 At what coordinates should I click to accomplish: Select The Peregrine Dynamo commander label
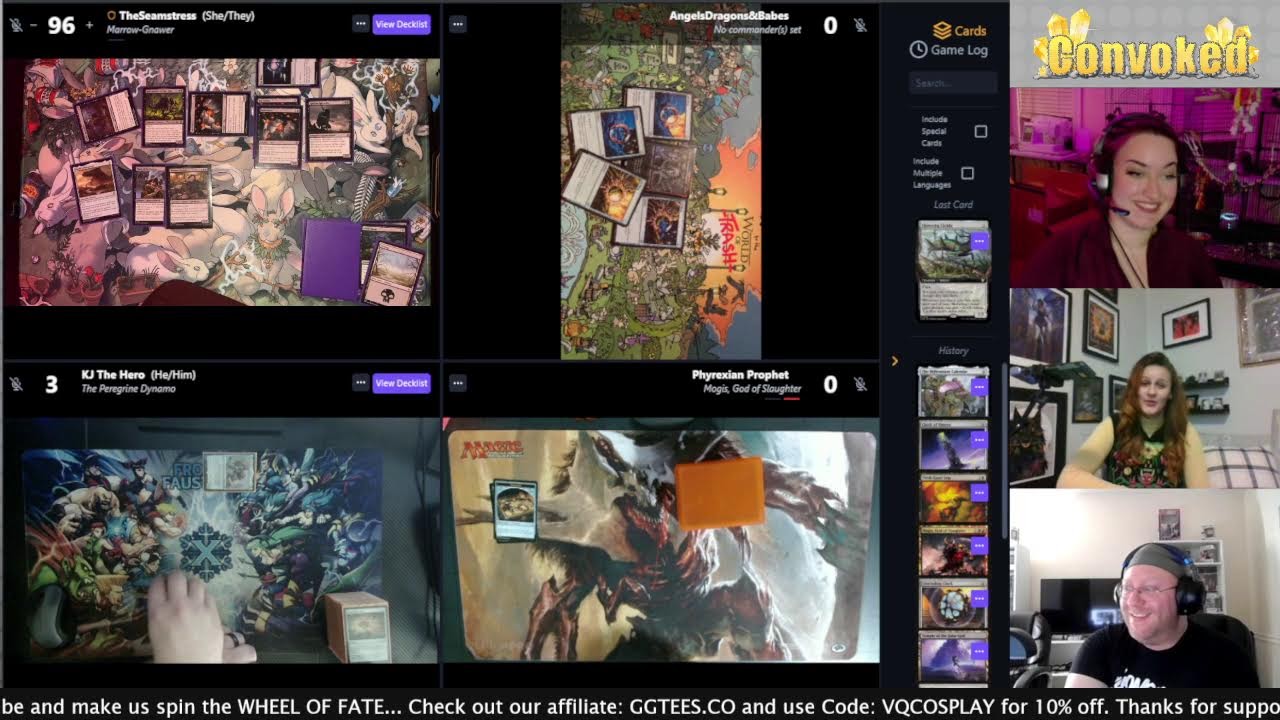[x=128, y=389]
